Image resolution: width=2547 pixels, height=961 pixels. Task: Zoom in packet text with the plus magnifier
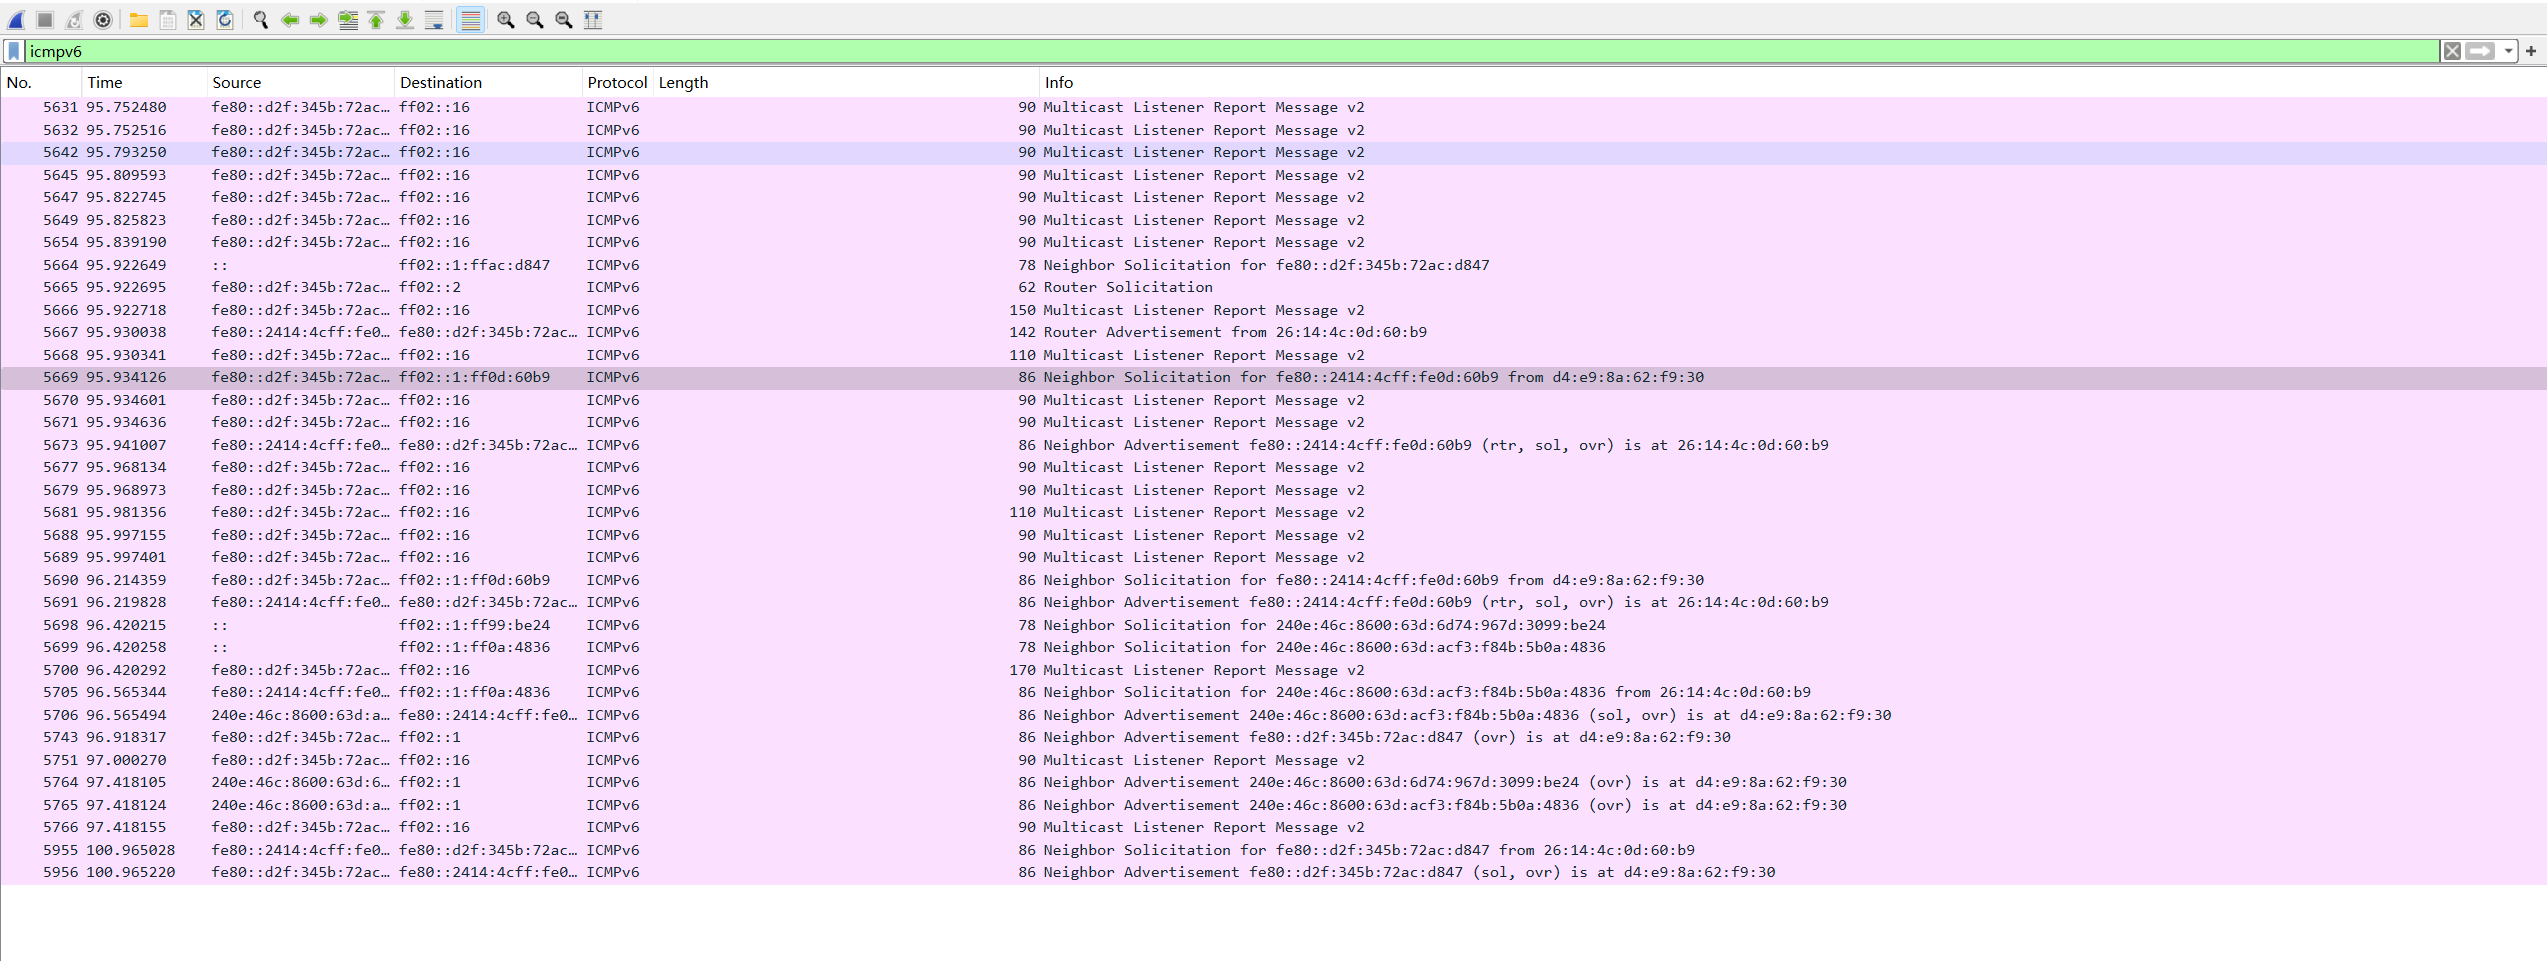click(x=506, y=20)
